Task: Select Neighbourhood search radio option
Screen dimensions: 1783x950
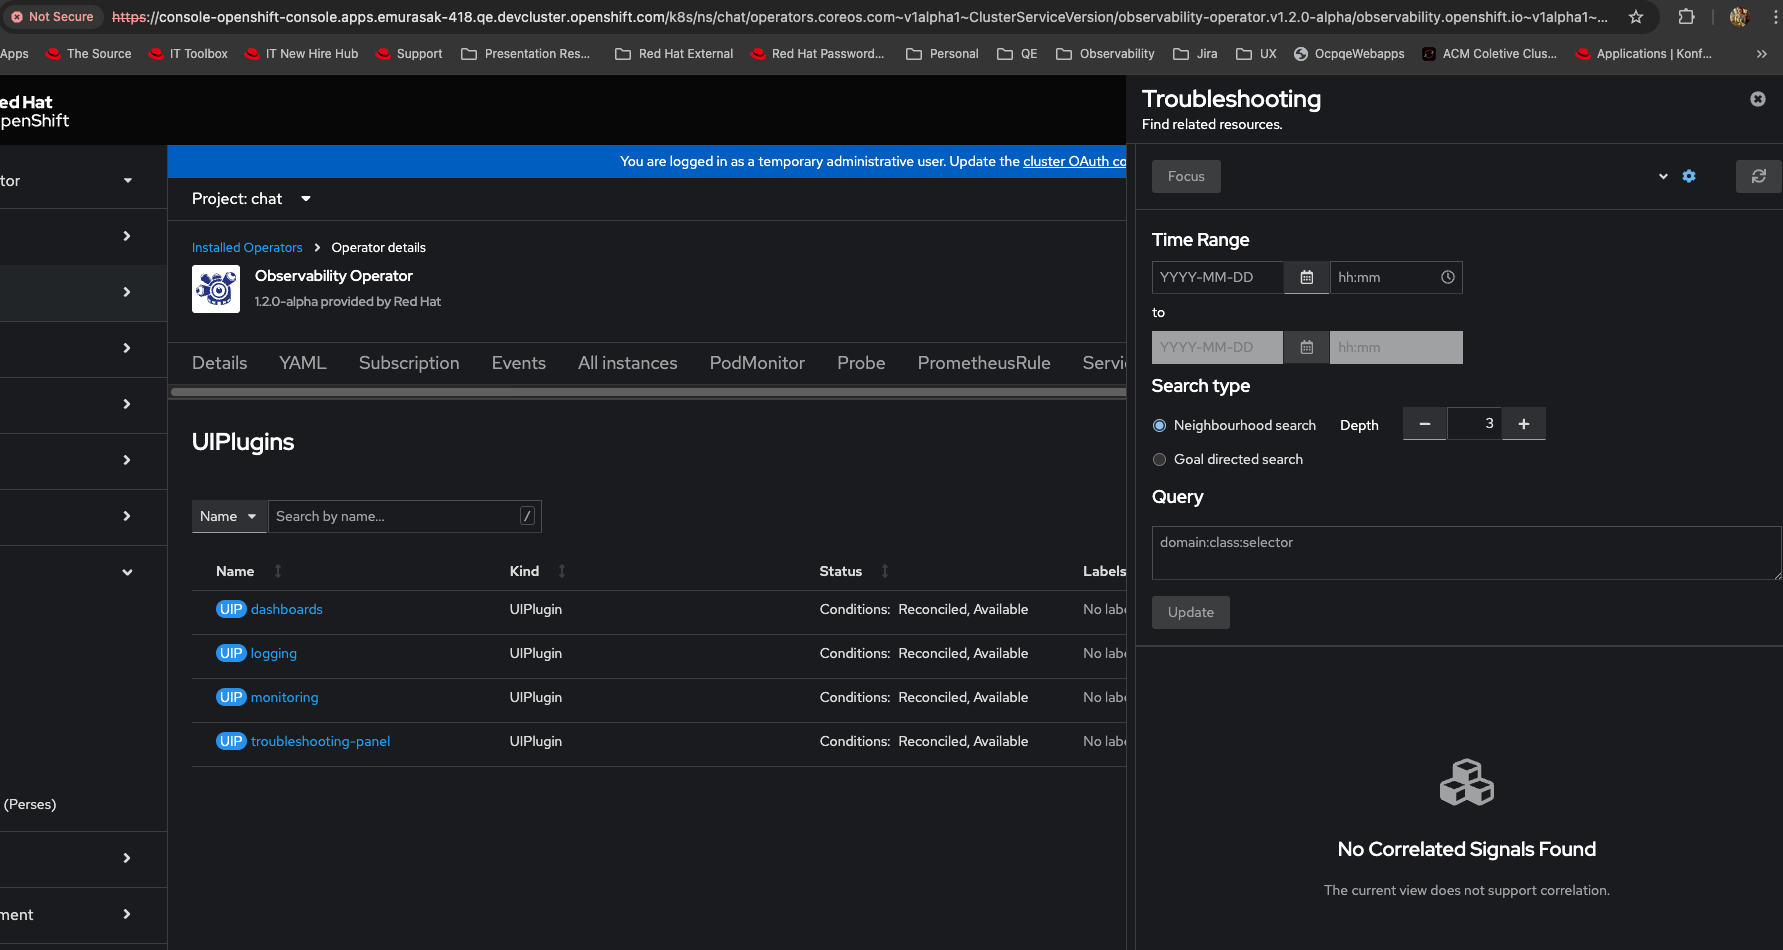Action: tap(1160, 425)
